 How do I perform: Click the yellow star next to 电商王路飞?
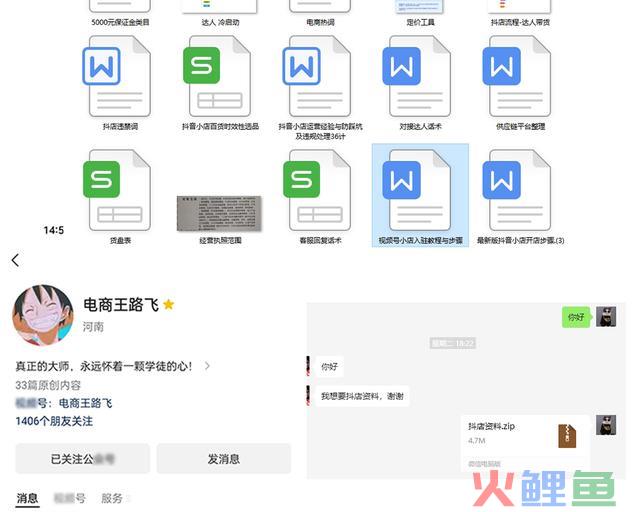(168, 304)
